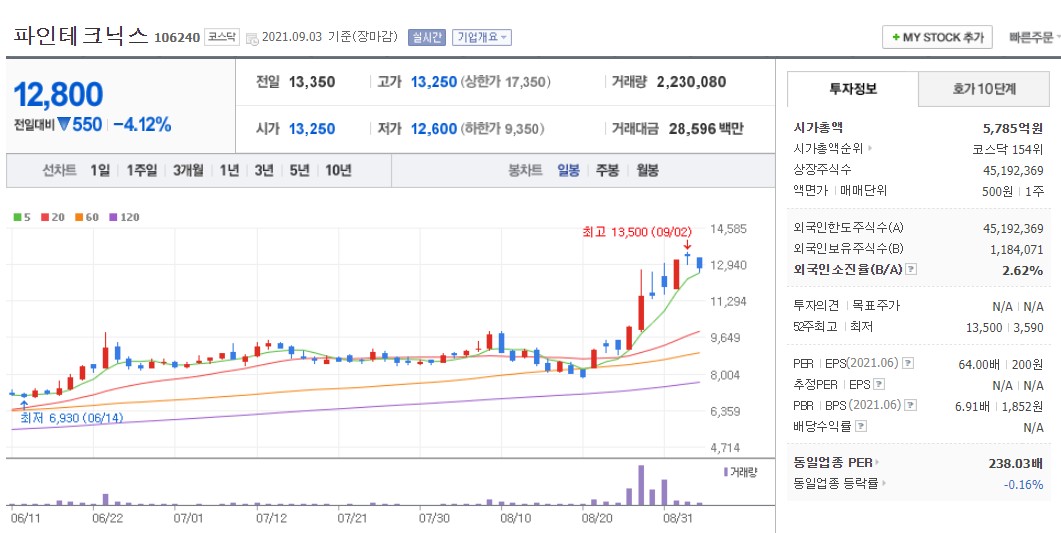Screen dimensions: 1061x533
Task: Click MY STOCK 추가 button
Action: point(937,37)
